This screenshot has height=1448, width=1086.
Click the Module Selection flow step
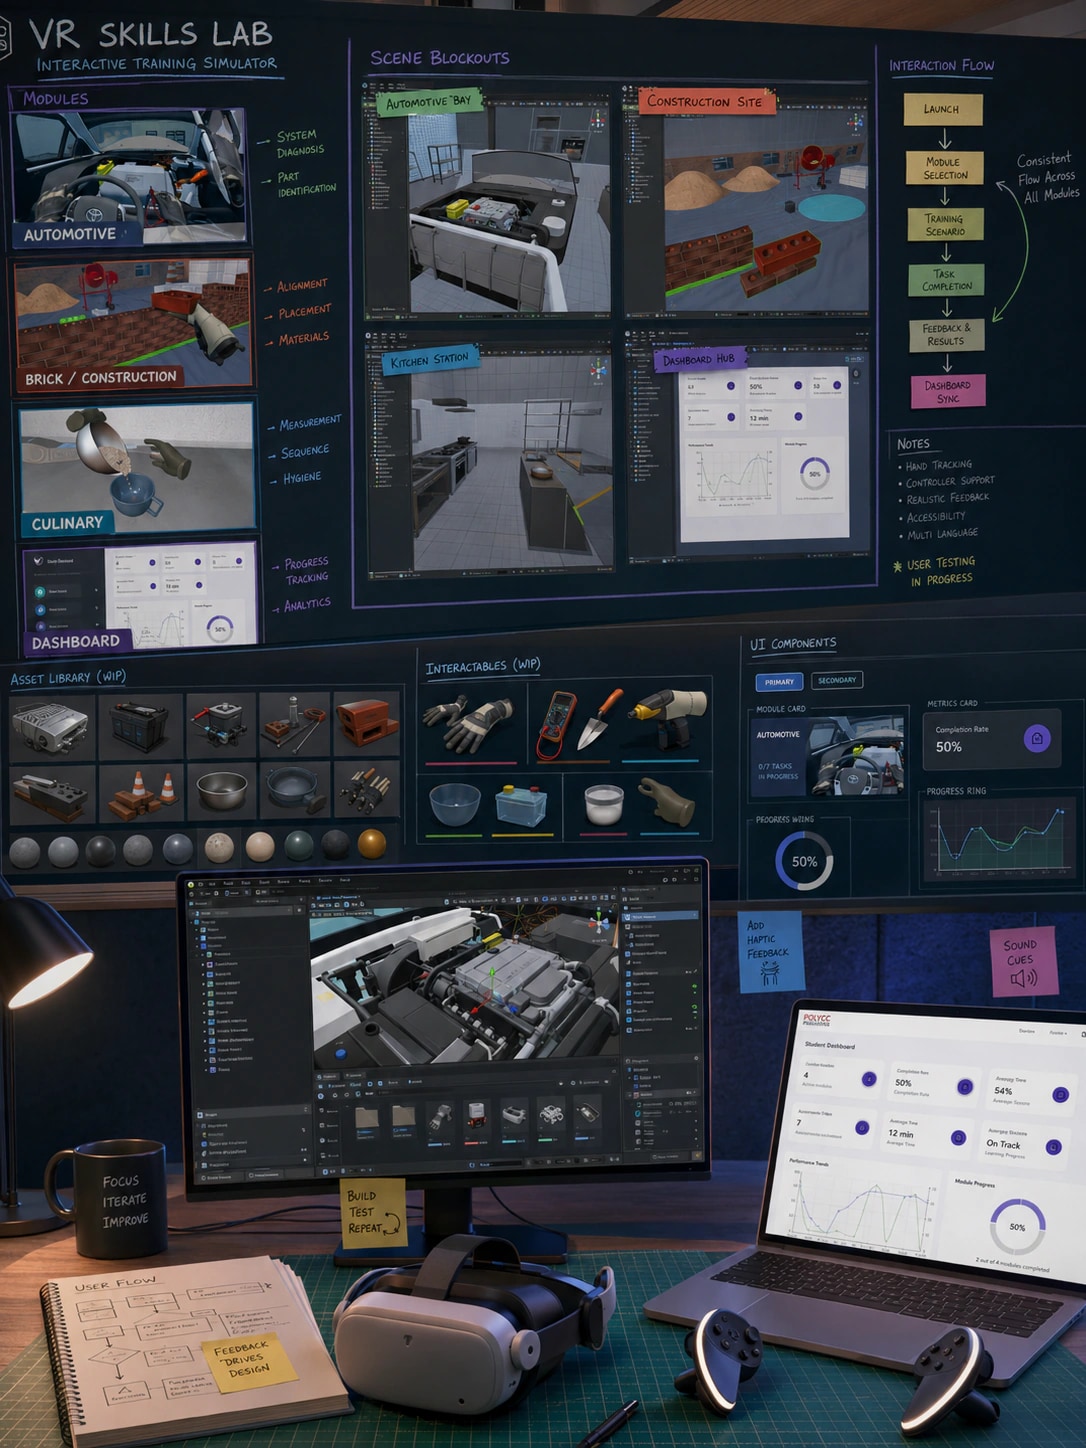[945, 168]
